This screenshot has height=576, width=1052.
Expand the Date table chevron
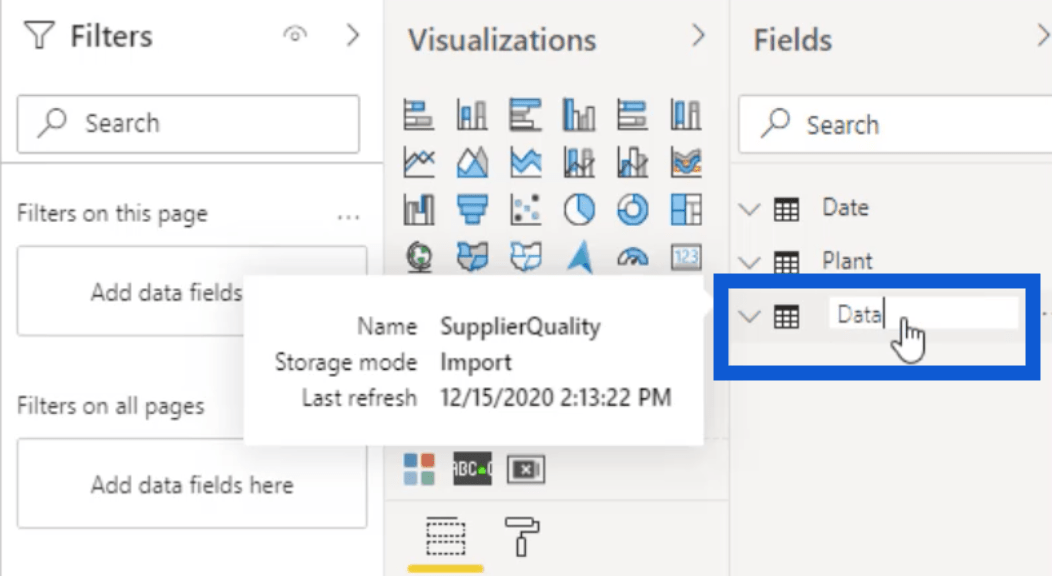[x=749, y=209]
